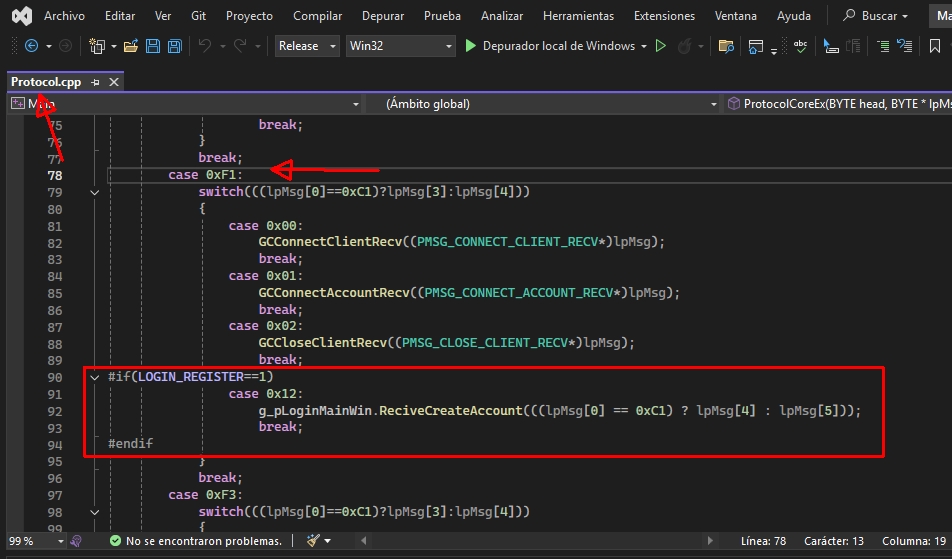This screenshot has height=559, width=952.
Task: Click the find in files folder icon
Action: point(726,46)
